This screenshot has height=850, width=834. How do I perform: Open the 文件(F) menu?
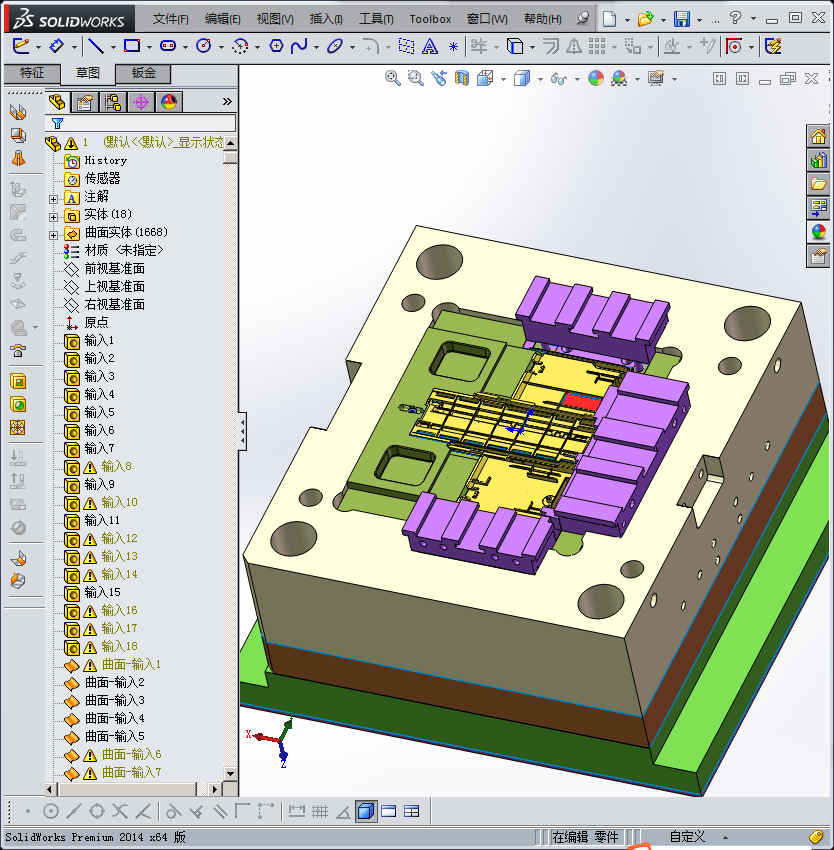click(x=171, y=19)
